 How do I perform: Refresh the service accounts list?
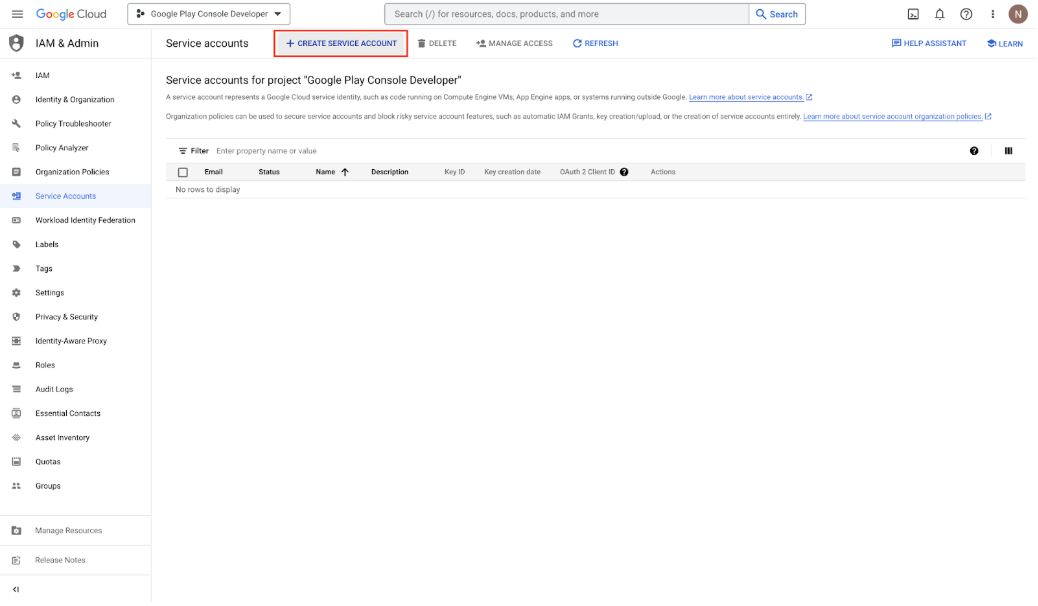tap(595, 43)
